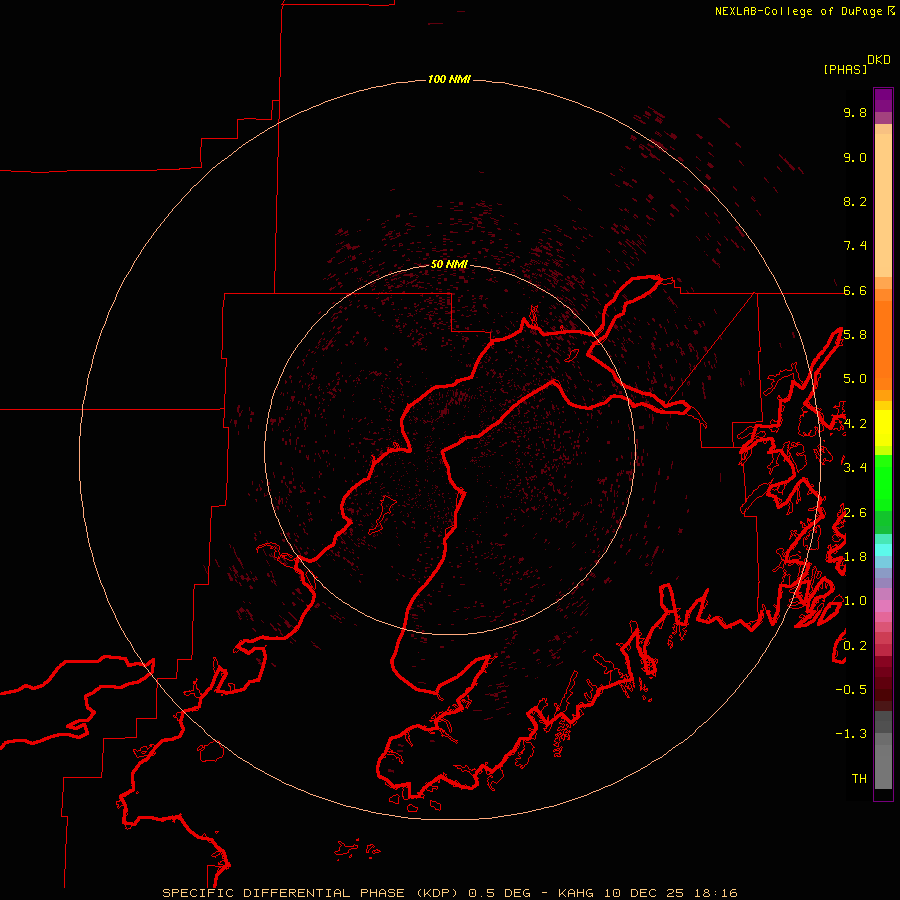Click the 100 NMI range ring label
Screen dimensions: 900x900
pos(449,79)
